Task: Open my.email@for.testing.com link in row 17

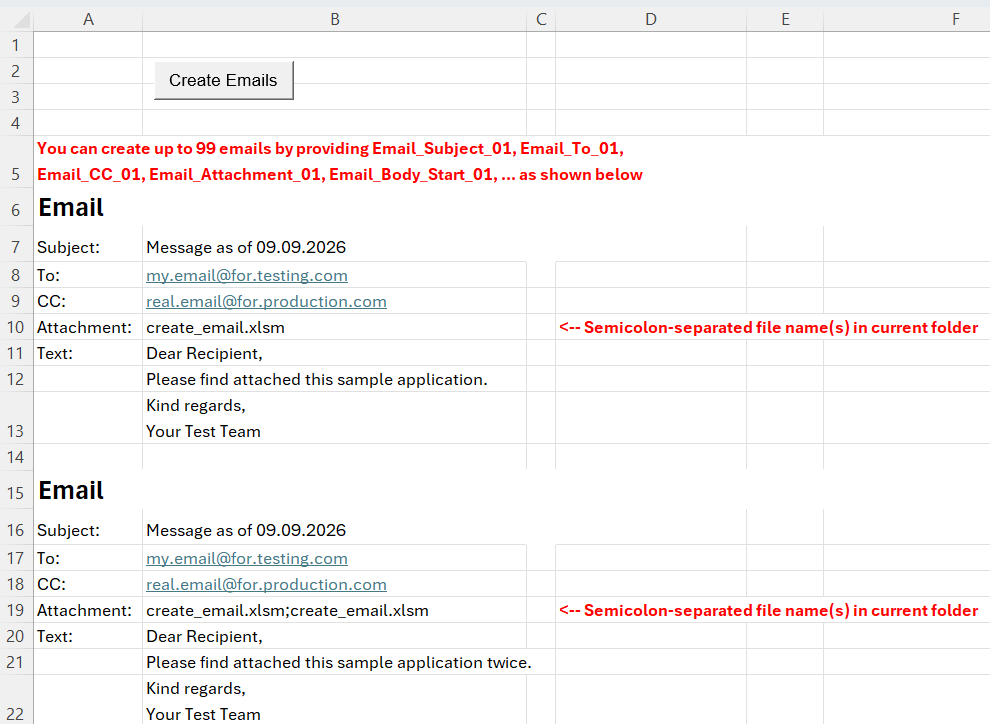Action: pos(247,559)
